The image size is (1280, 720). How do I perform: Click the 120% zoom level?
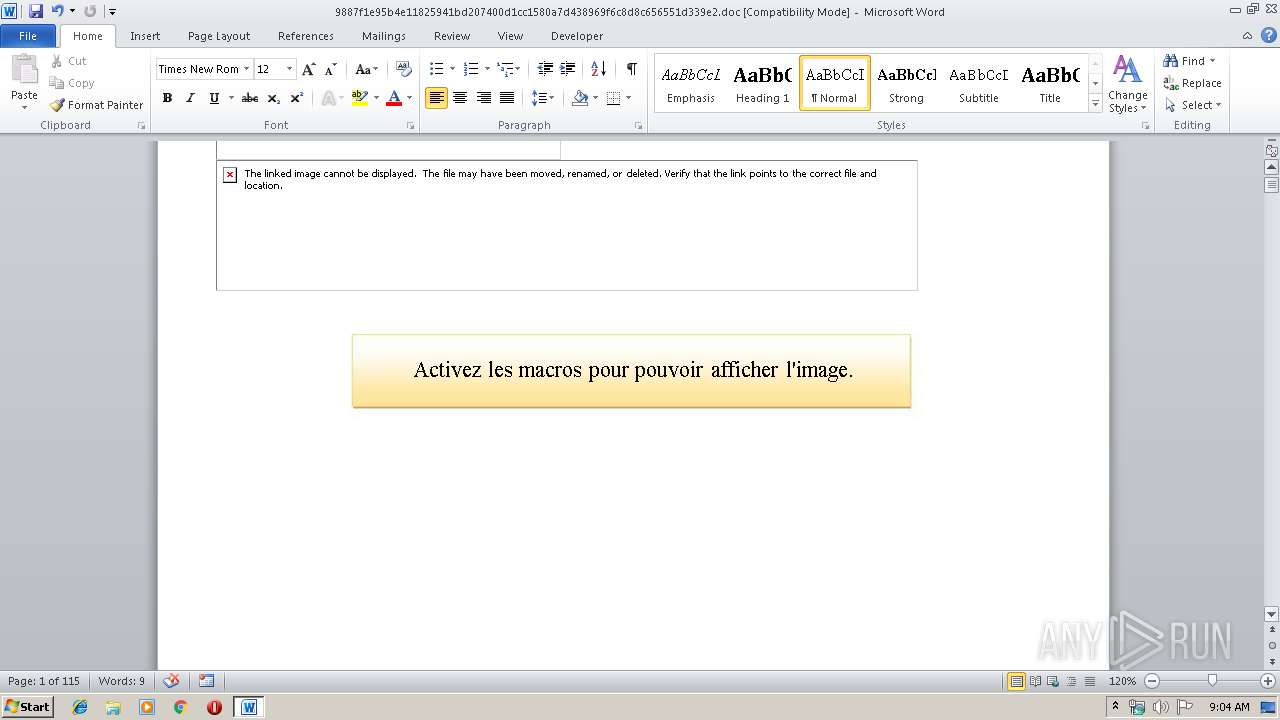pos(1122,681)
